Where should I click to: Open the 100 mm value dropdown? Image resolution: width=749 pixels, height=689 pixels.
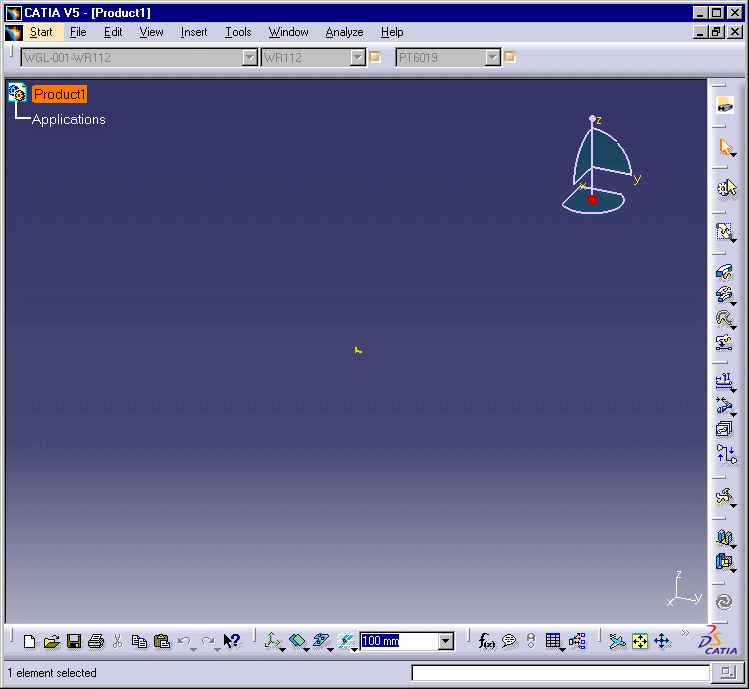tap(446, 641)
